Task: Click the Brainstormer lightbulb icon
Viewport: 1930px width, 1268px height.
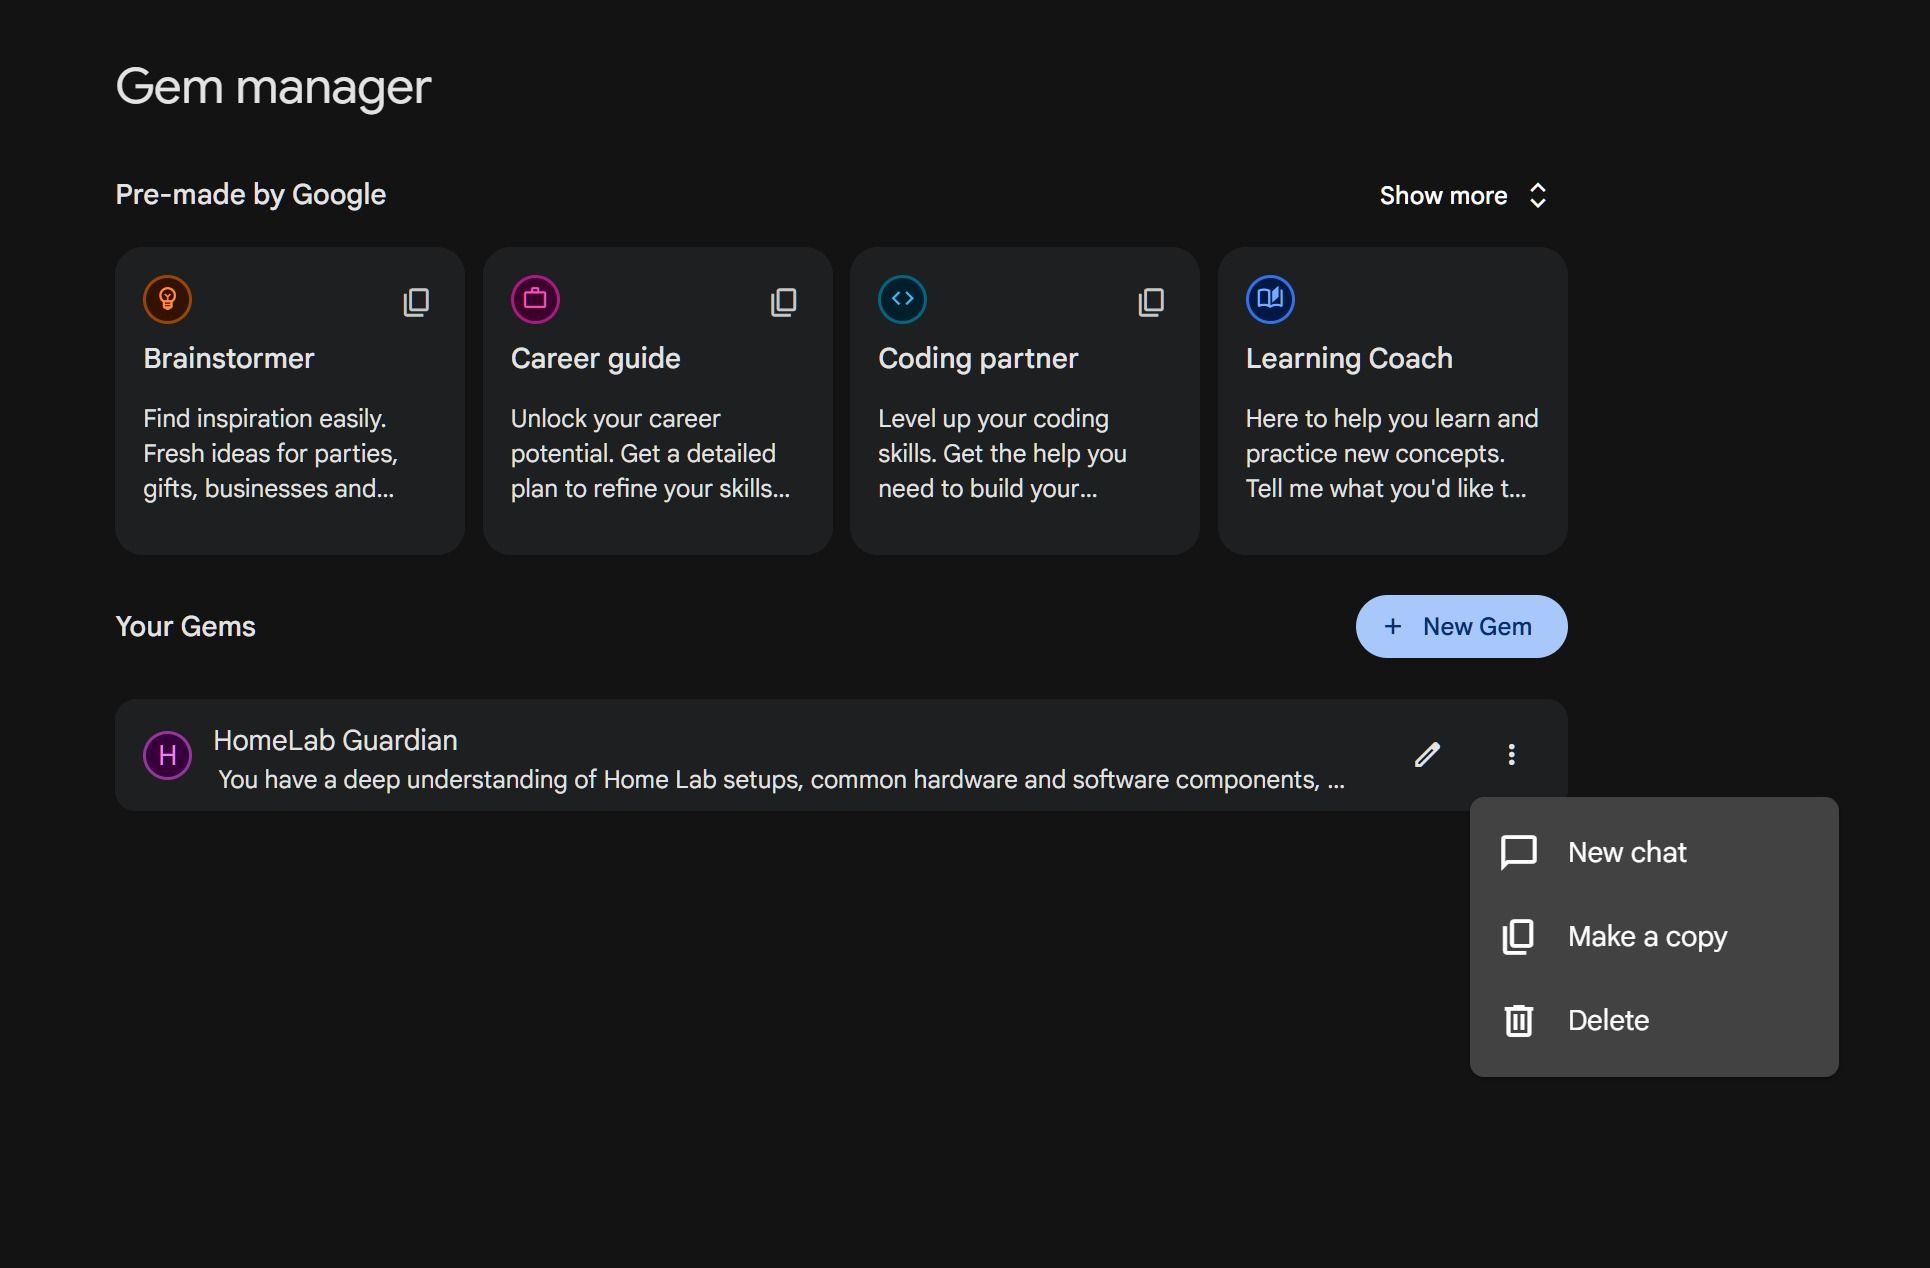Action: pos(167,299)
